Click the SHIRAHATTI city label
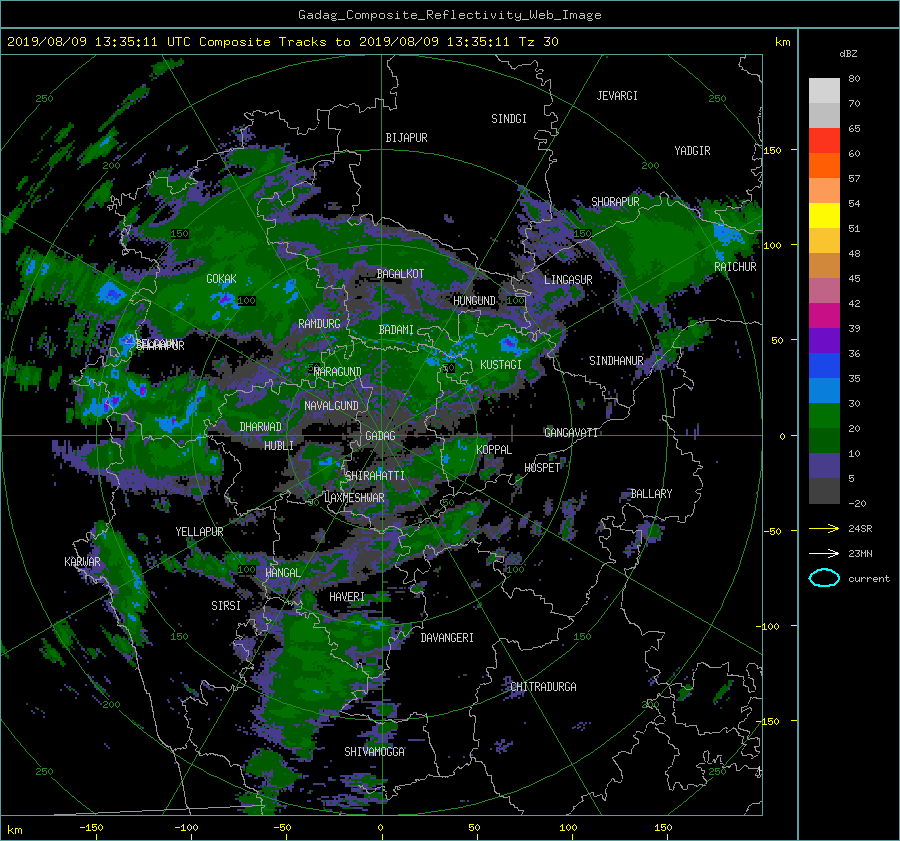Viewport: 900px width, 841px height. coord(375,476)
